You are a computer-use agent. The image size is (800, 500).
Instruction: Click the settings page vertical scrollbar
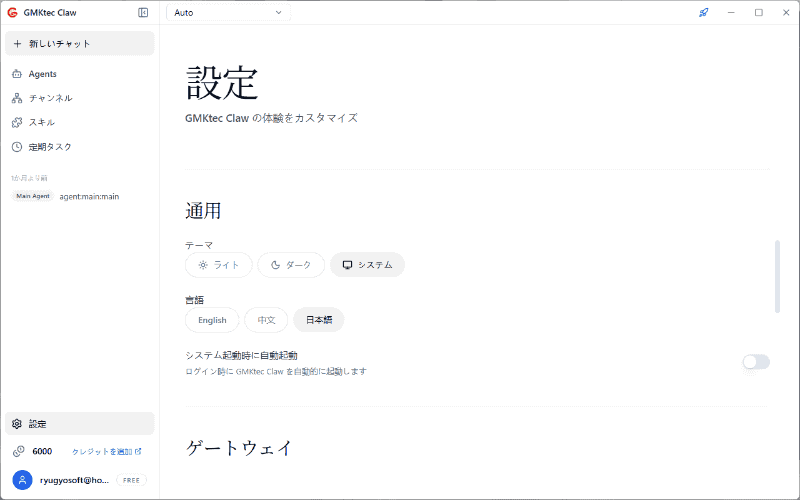pos(777,276)
